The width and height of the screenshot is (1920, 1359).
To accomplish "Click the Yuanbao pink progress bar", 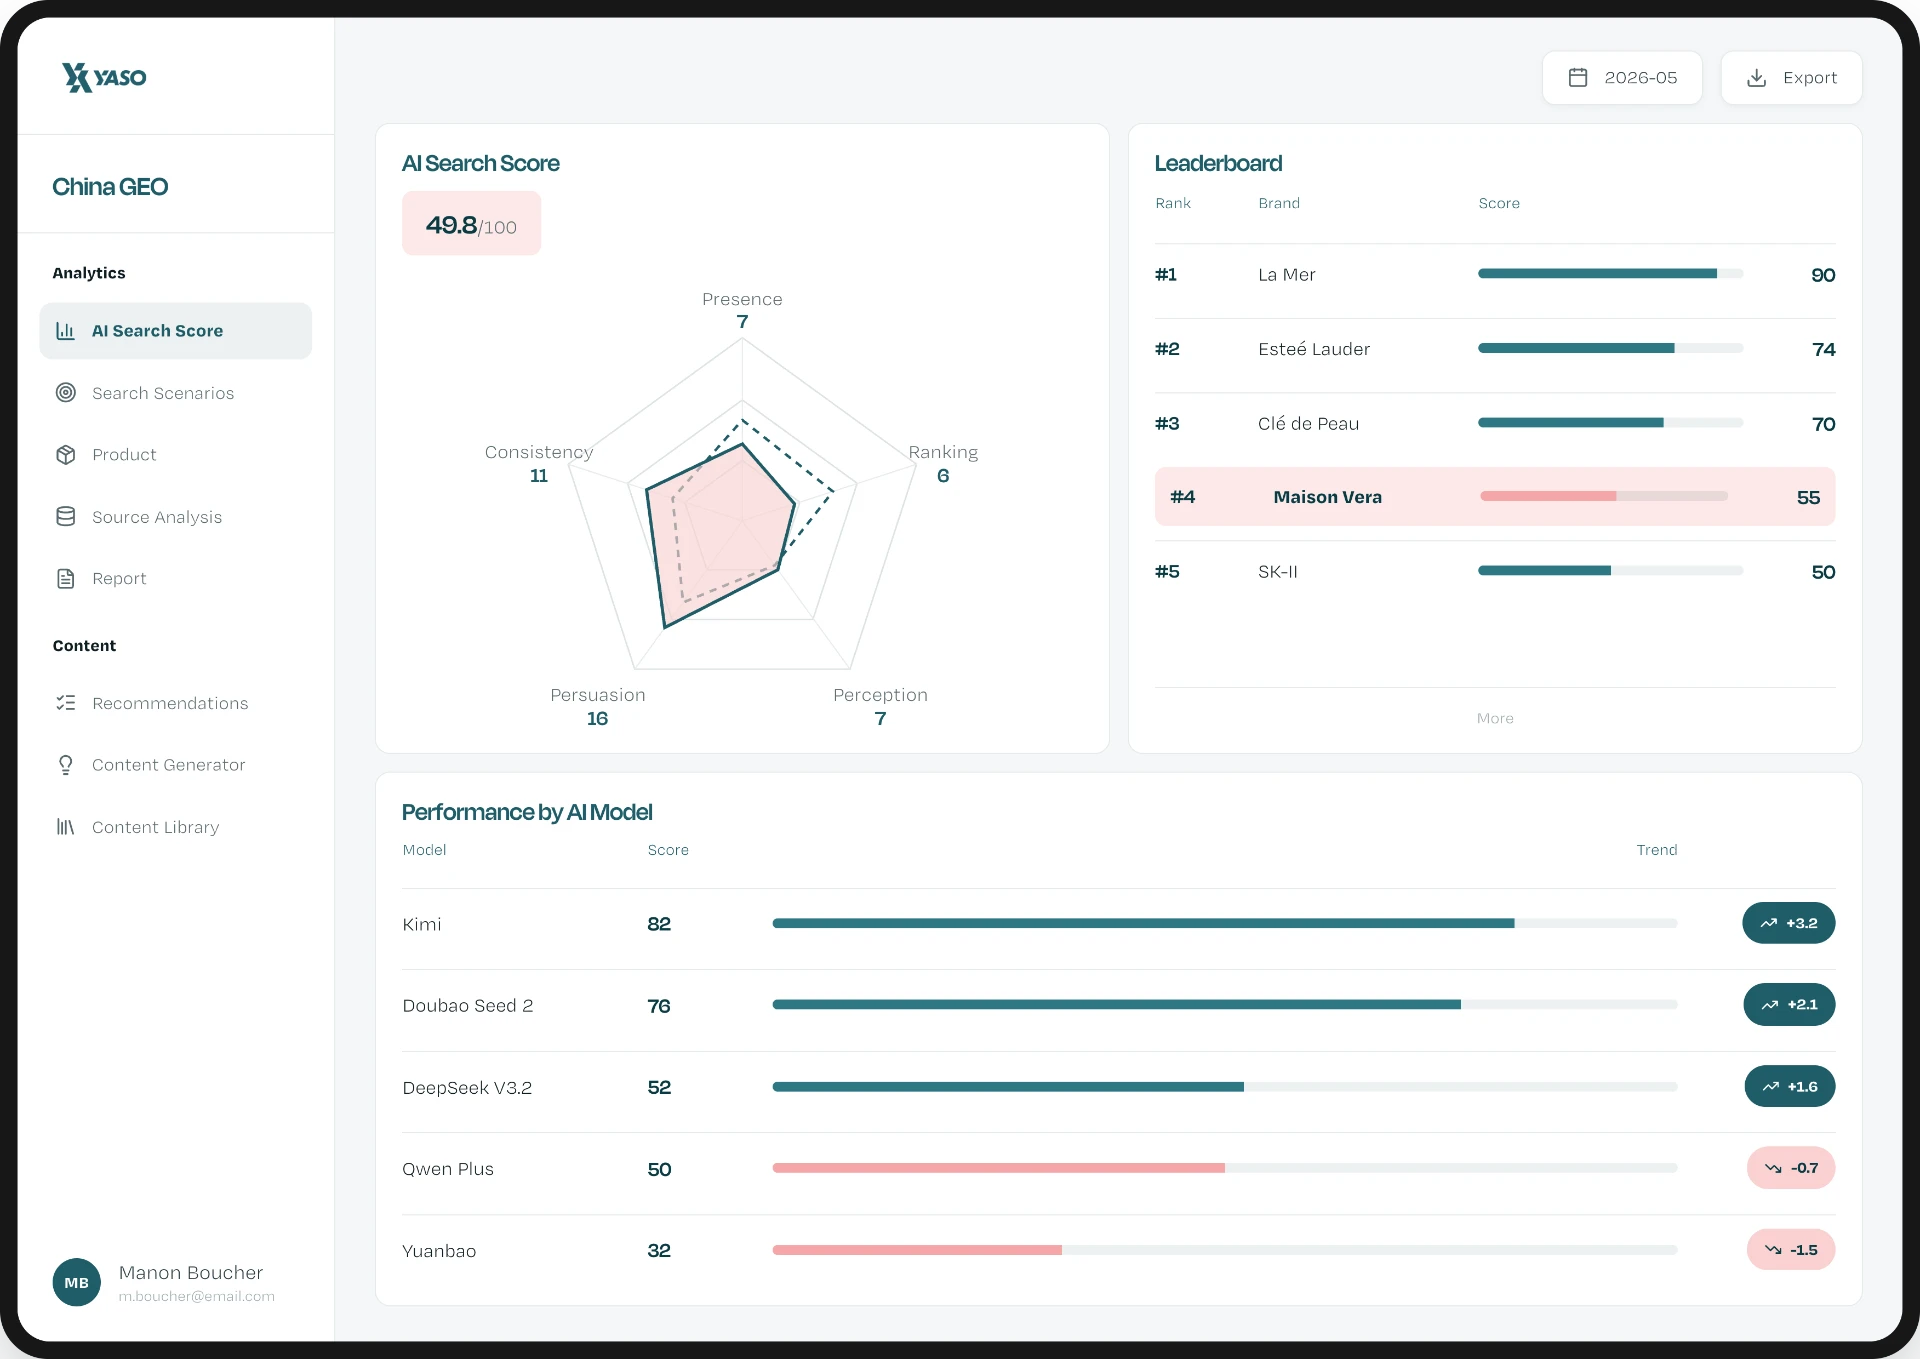I will pyautogui.click(x=1225, y=1250).
